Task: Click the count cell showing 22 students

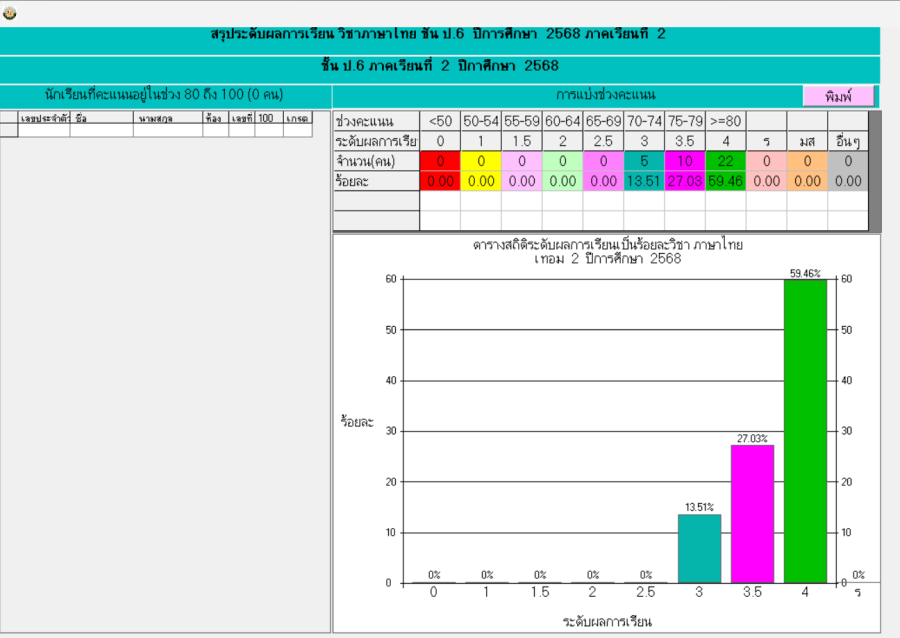Action: point(726,161)
